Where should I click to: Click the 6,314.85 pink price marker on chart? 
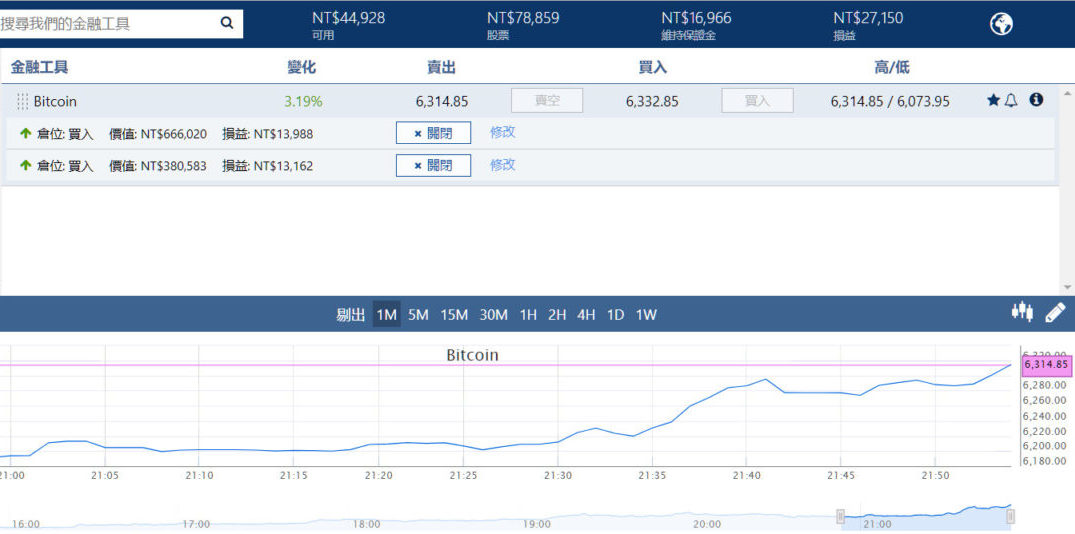click(x=1046, y=365)
